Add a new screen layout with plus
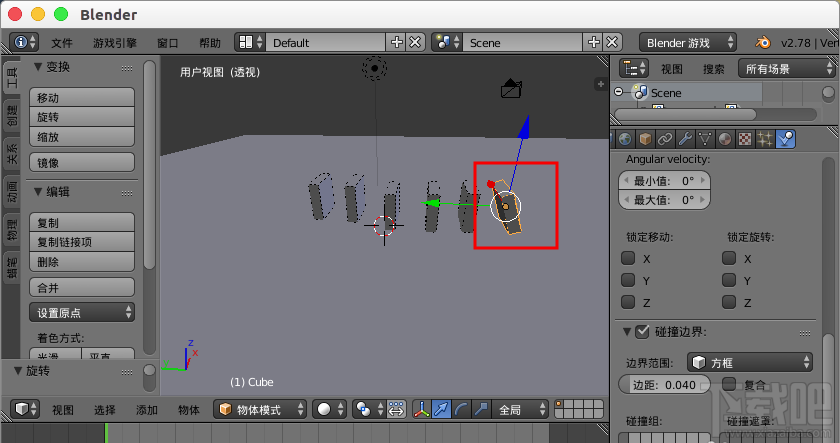Screen dimensions: 840x443 [x=396, y=42]
